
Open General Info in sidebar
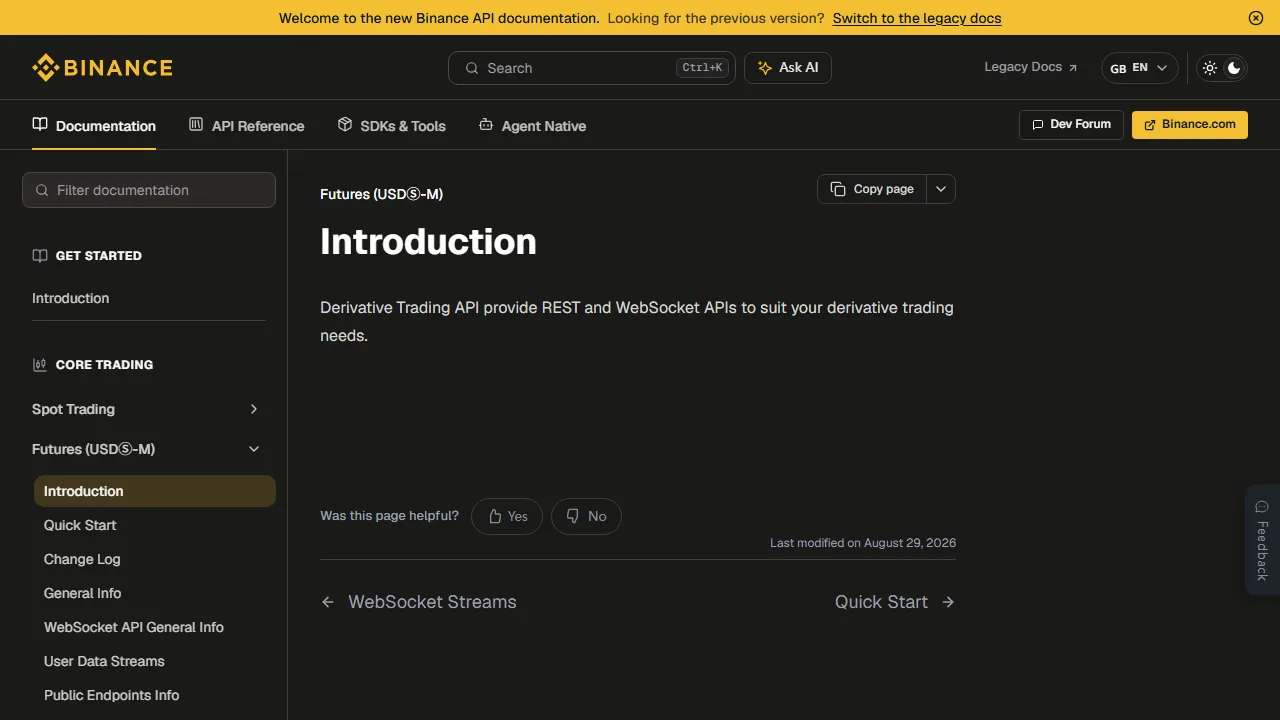tap(82, 593)
